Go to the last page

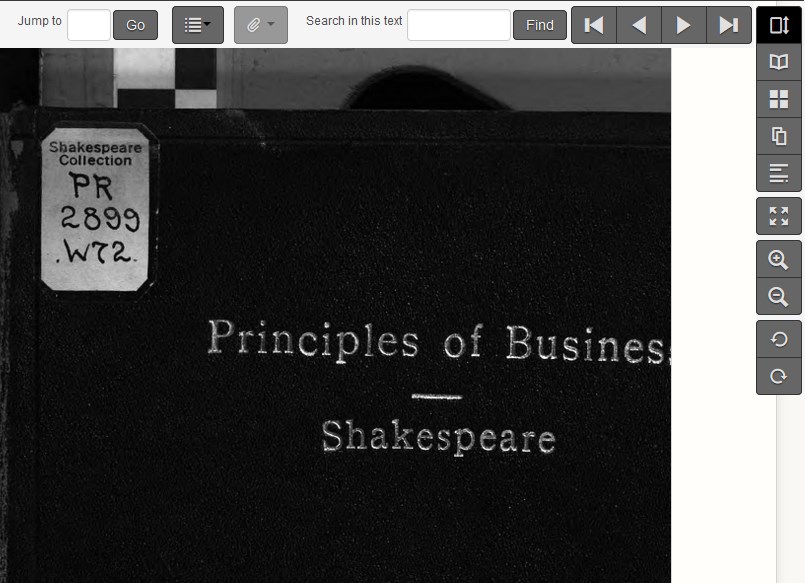[x=729, y=25]
